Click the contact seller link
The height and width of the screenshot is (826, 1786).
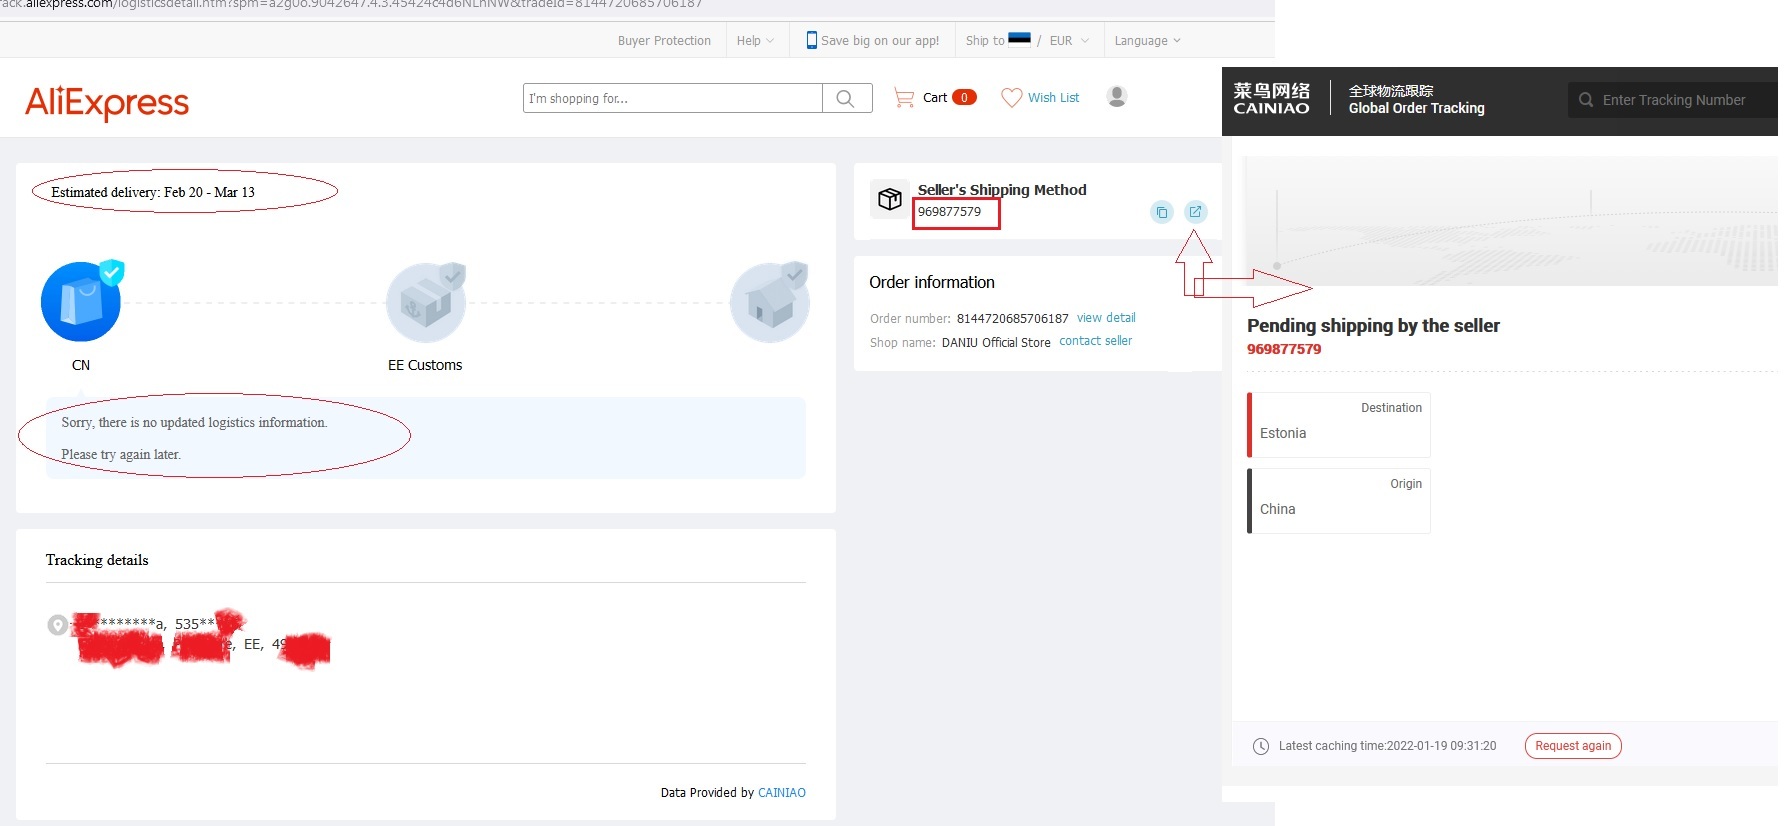click(1095, 341)
